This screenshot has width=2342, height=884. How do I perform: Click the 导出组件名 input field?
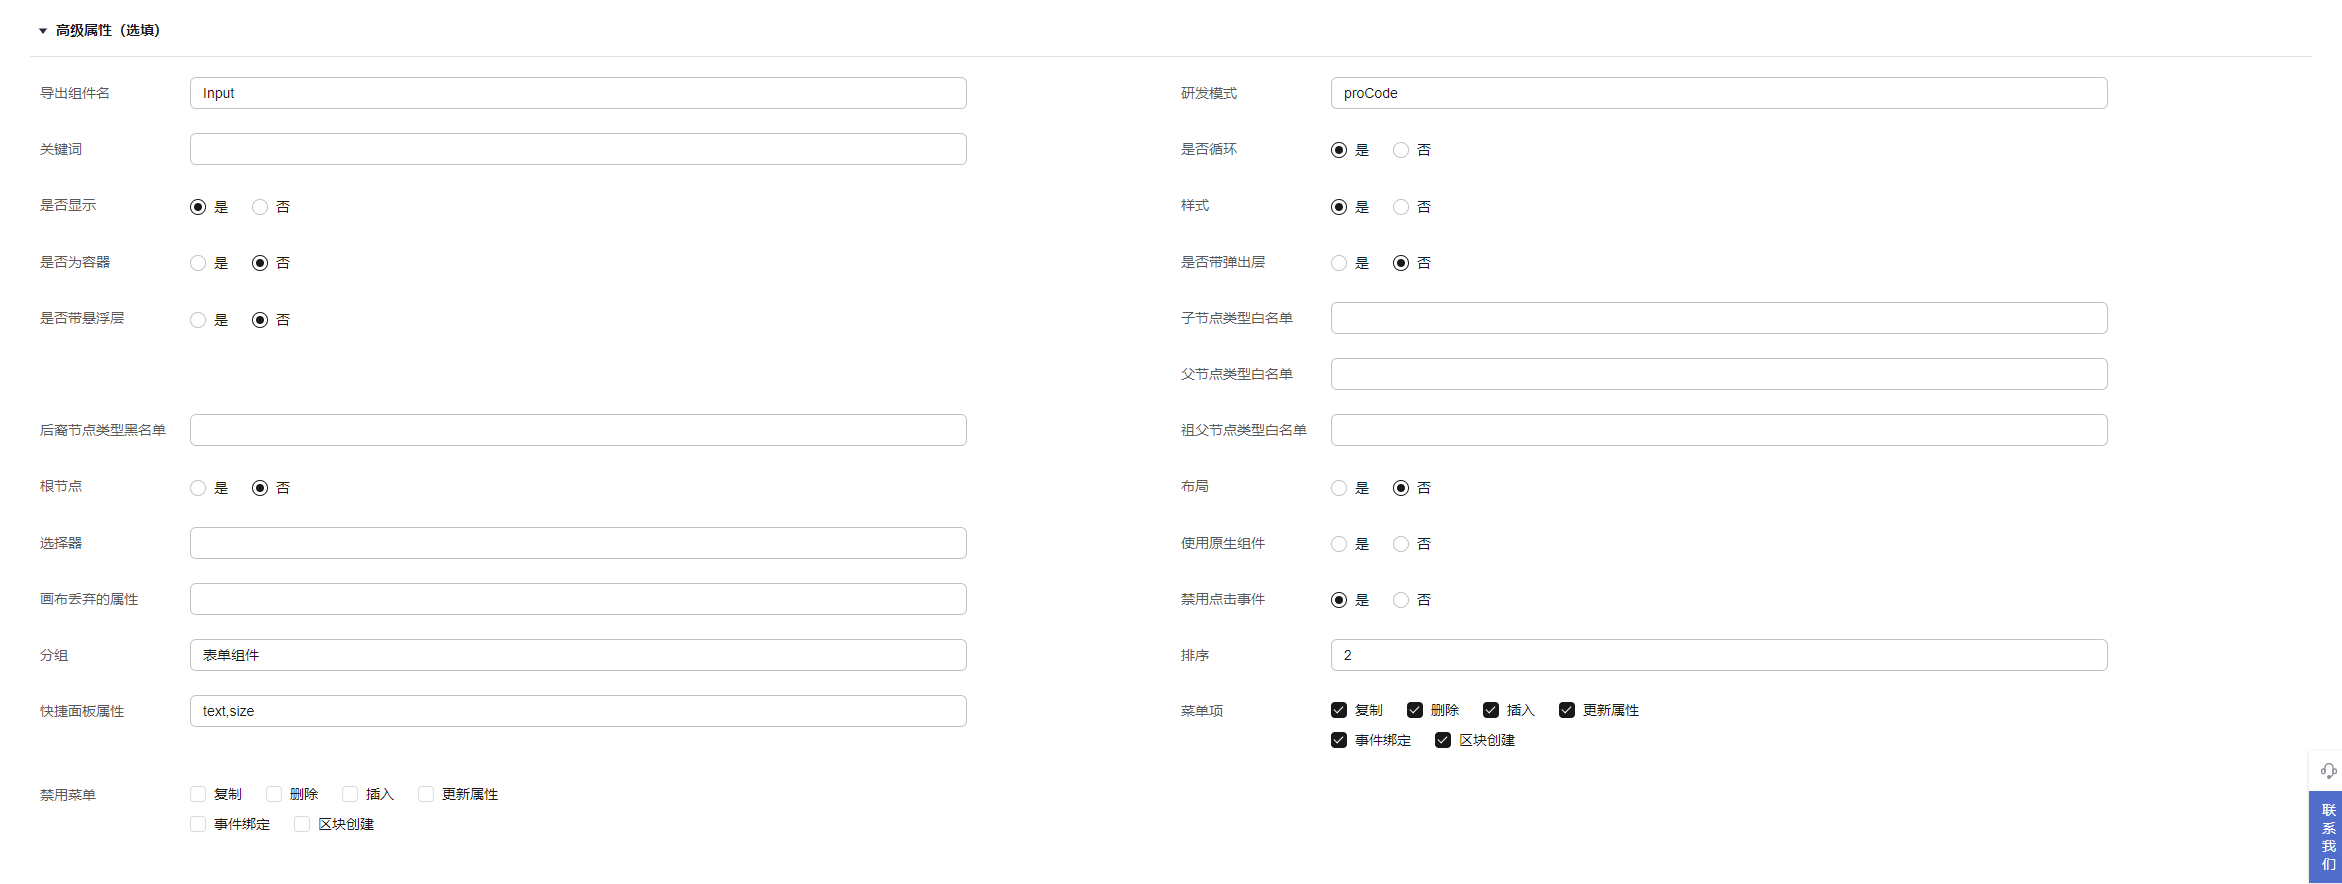click(578, 93)
